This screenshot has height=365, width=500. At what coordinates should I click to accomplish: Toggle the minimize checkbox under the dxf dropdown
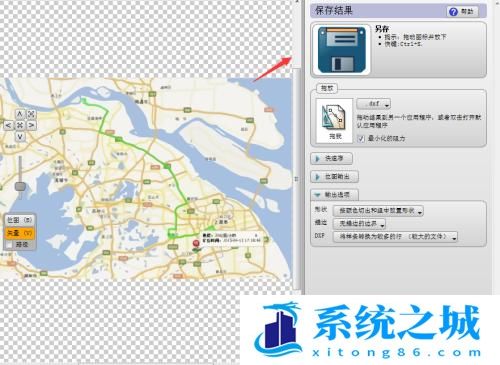[361, 138]
